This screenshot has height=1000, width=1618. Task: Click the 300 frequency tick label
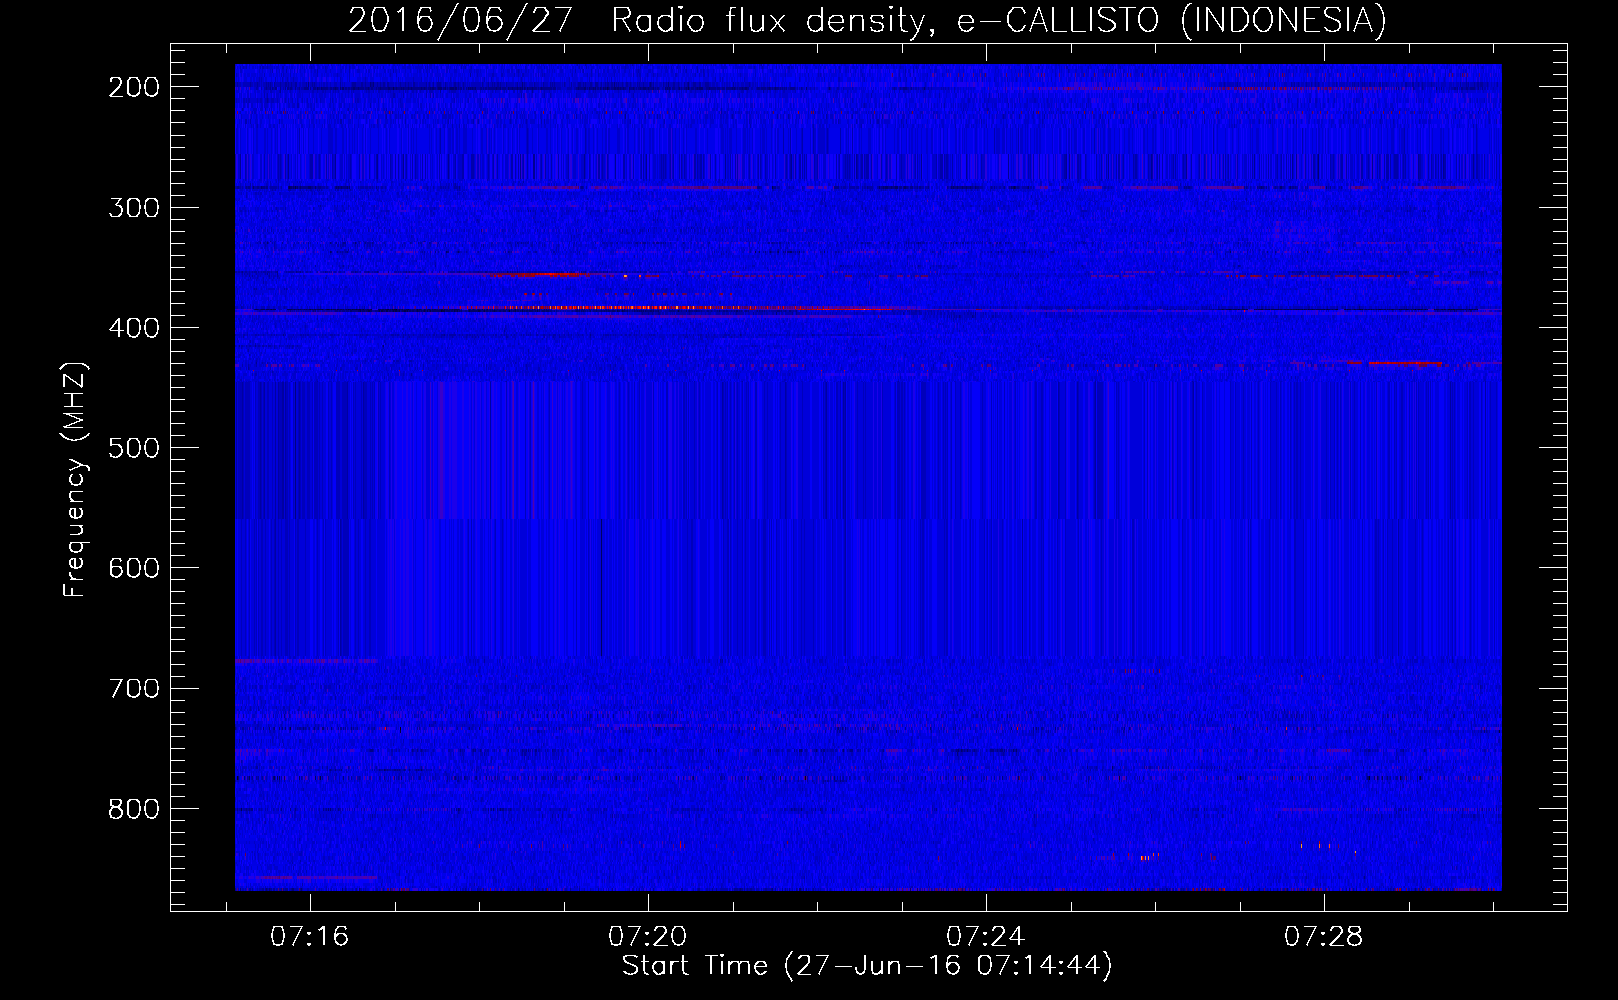[x=134, y=208]
